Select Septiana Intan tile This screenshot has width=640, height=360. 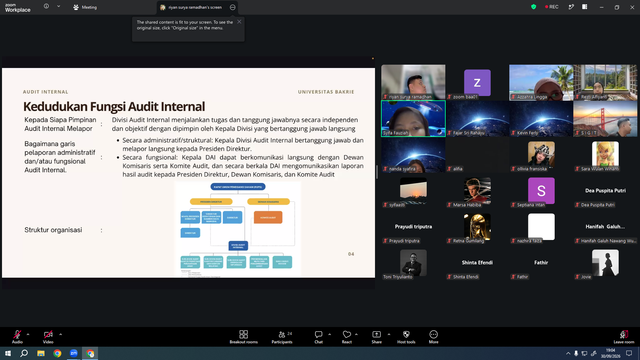pos(541,191)
